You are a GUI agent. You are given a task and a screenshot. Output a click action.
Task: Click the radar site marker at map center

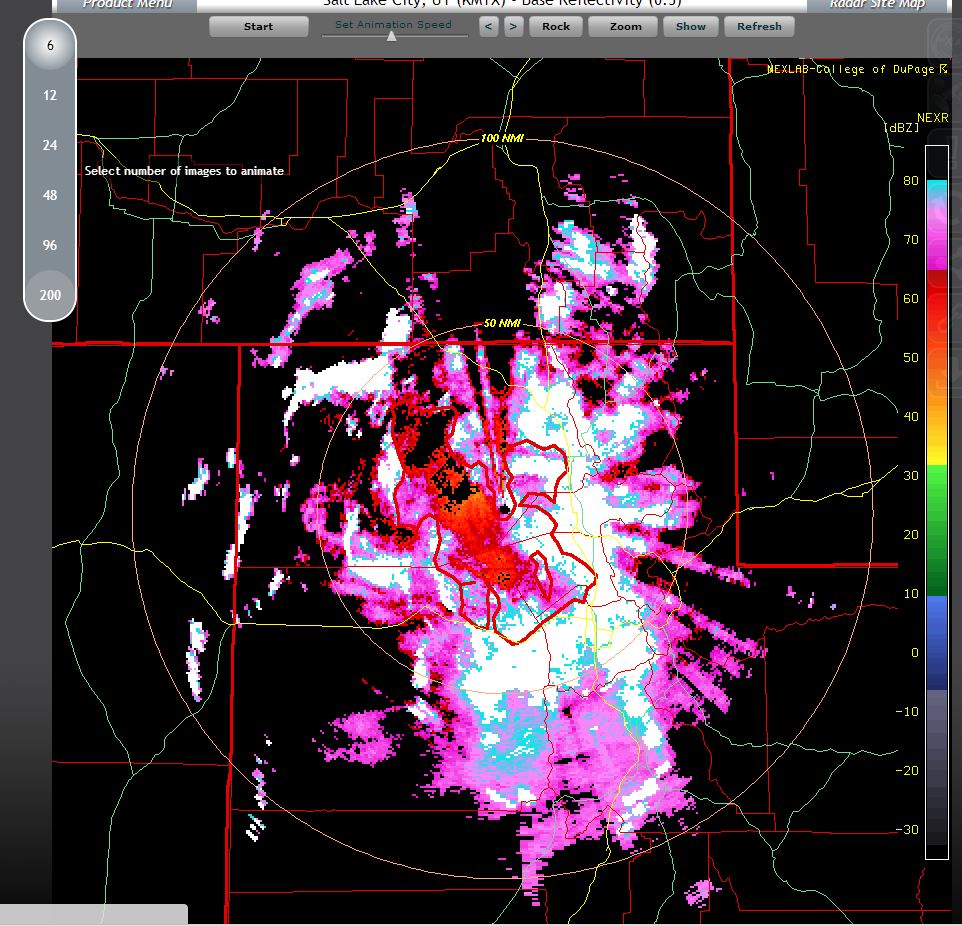[x=505, y=510]
